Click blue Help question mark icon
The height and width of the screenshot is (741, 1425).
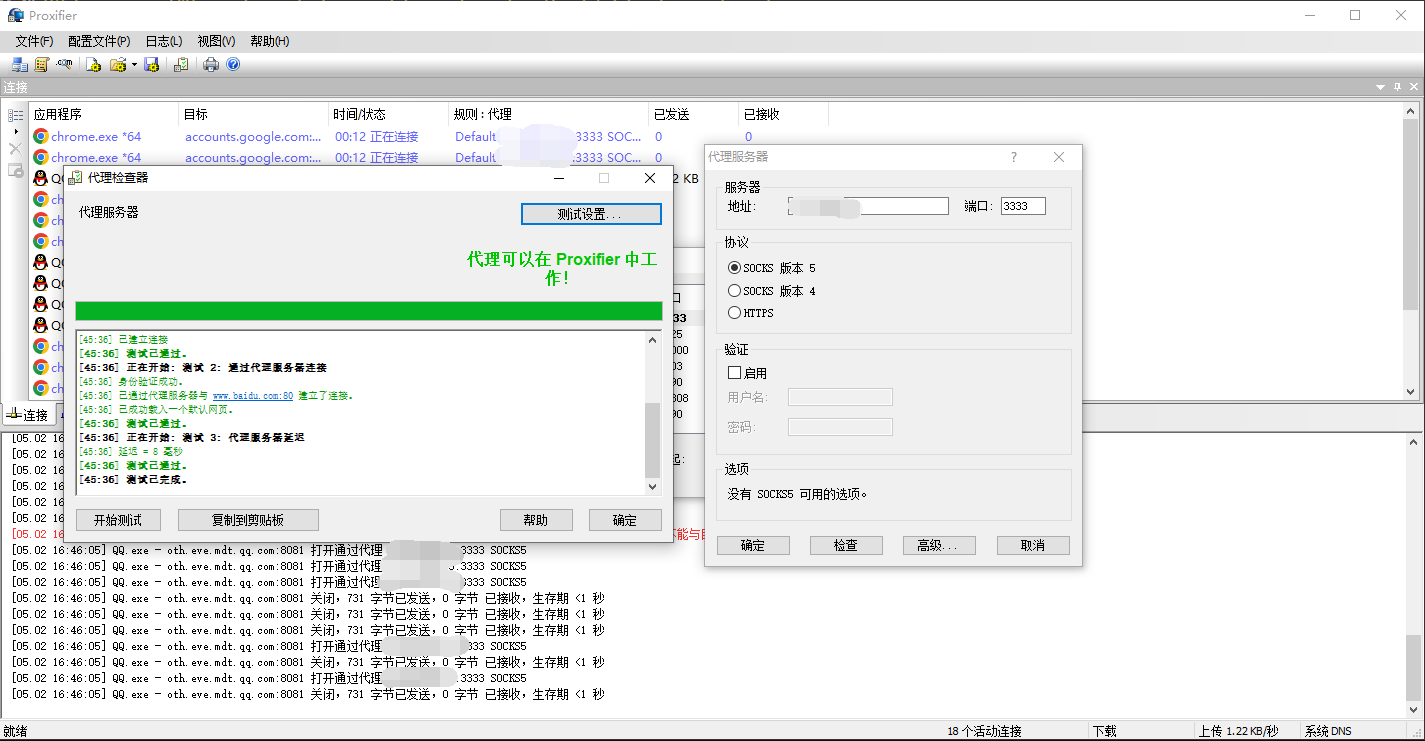(233, 64)
